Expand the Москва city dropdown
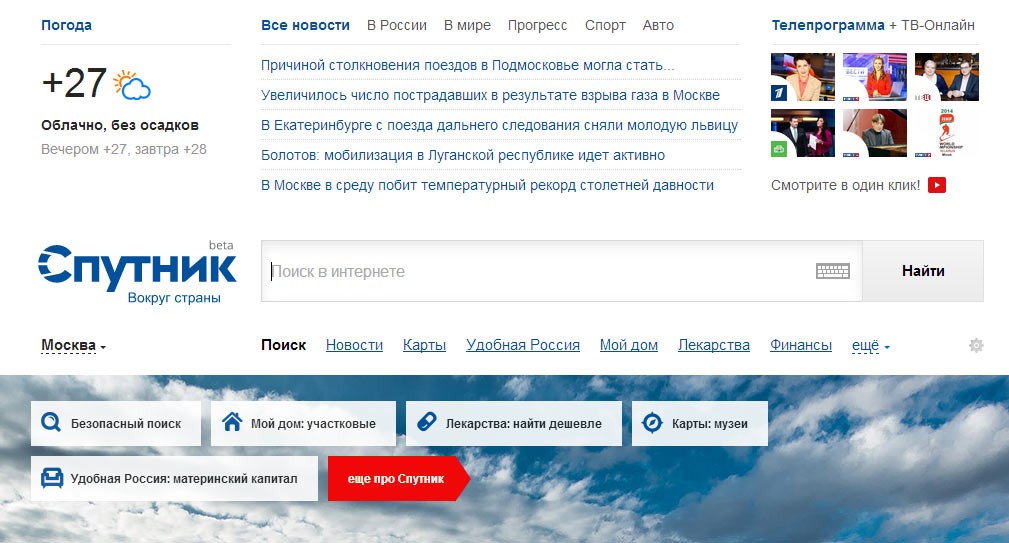The width and height of the screenshot is (1009, 543). [73, 345]
